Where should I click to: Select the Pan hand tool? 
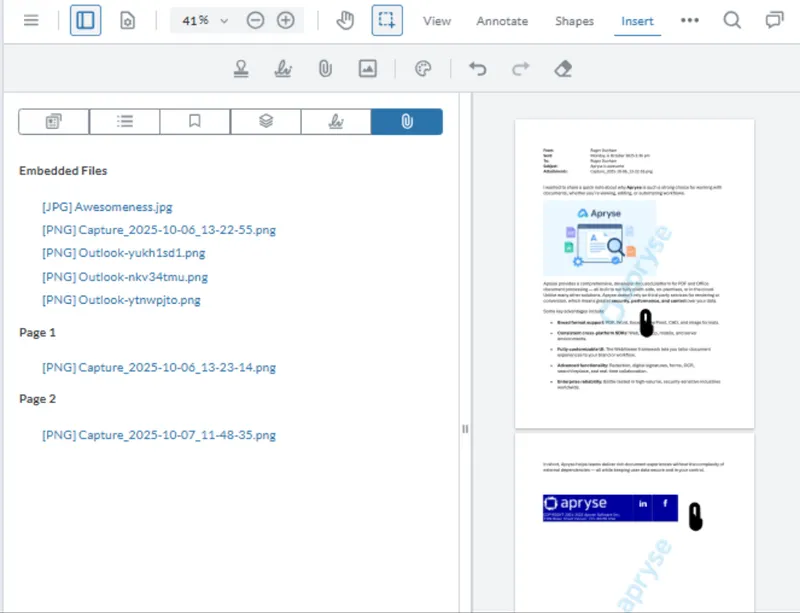tap(345, 20)
